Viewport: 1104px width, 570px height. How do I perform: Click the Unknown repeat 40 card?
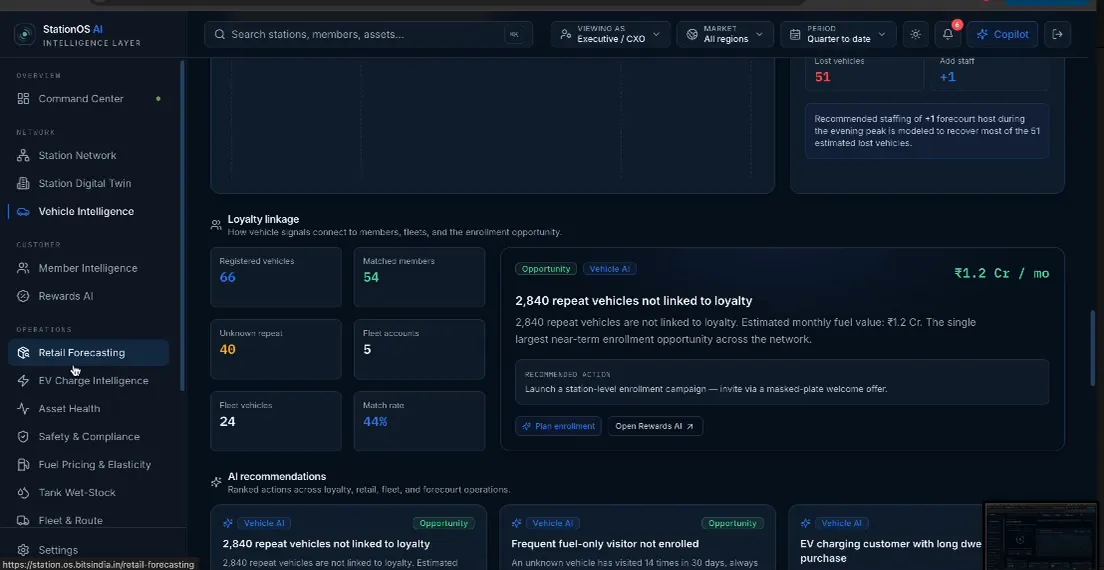[x=276, y=349]
